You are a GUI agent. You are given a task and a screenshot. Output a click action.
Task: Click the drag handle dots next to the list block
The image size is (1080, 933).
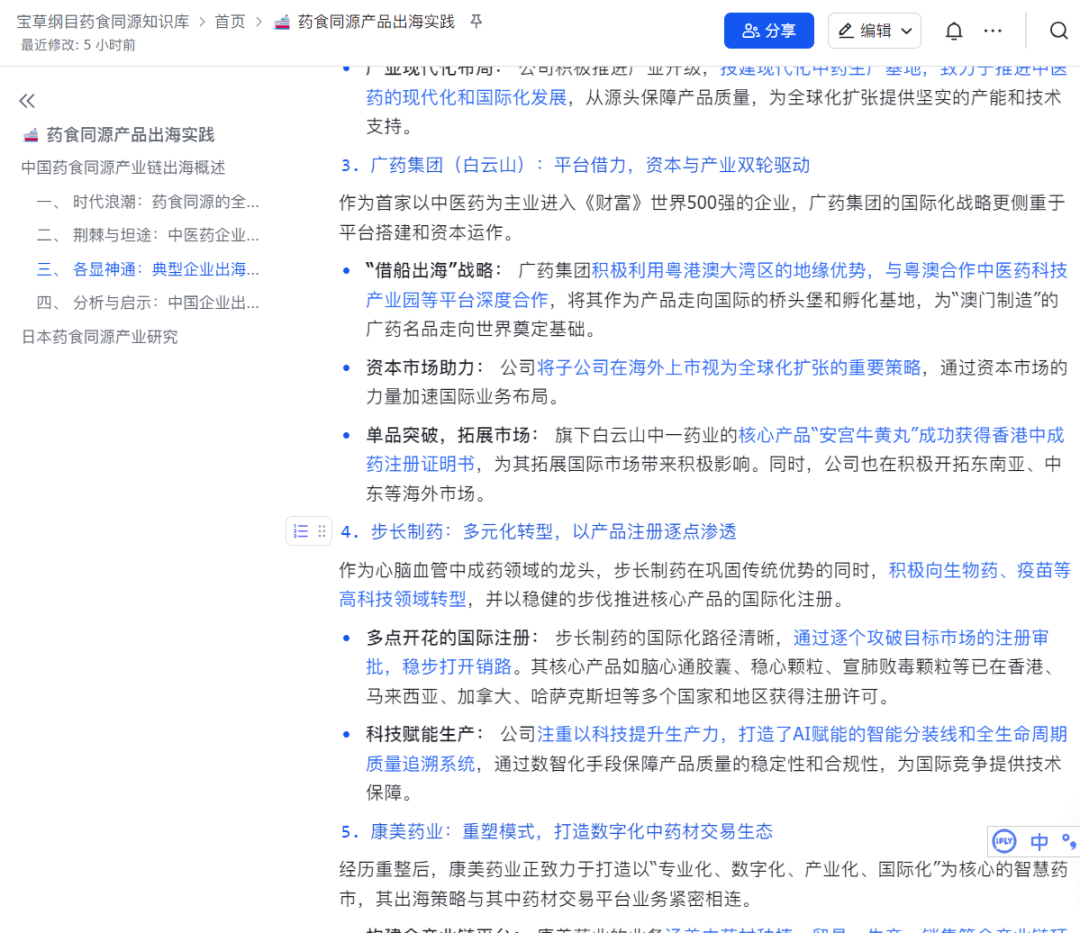click(320, 531)
